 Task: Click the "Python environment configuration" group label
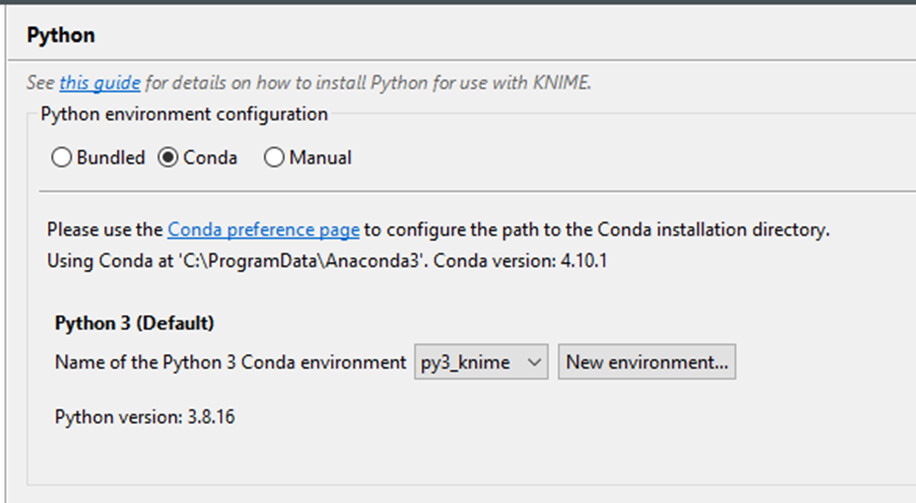184,114
